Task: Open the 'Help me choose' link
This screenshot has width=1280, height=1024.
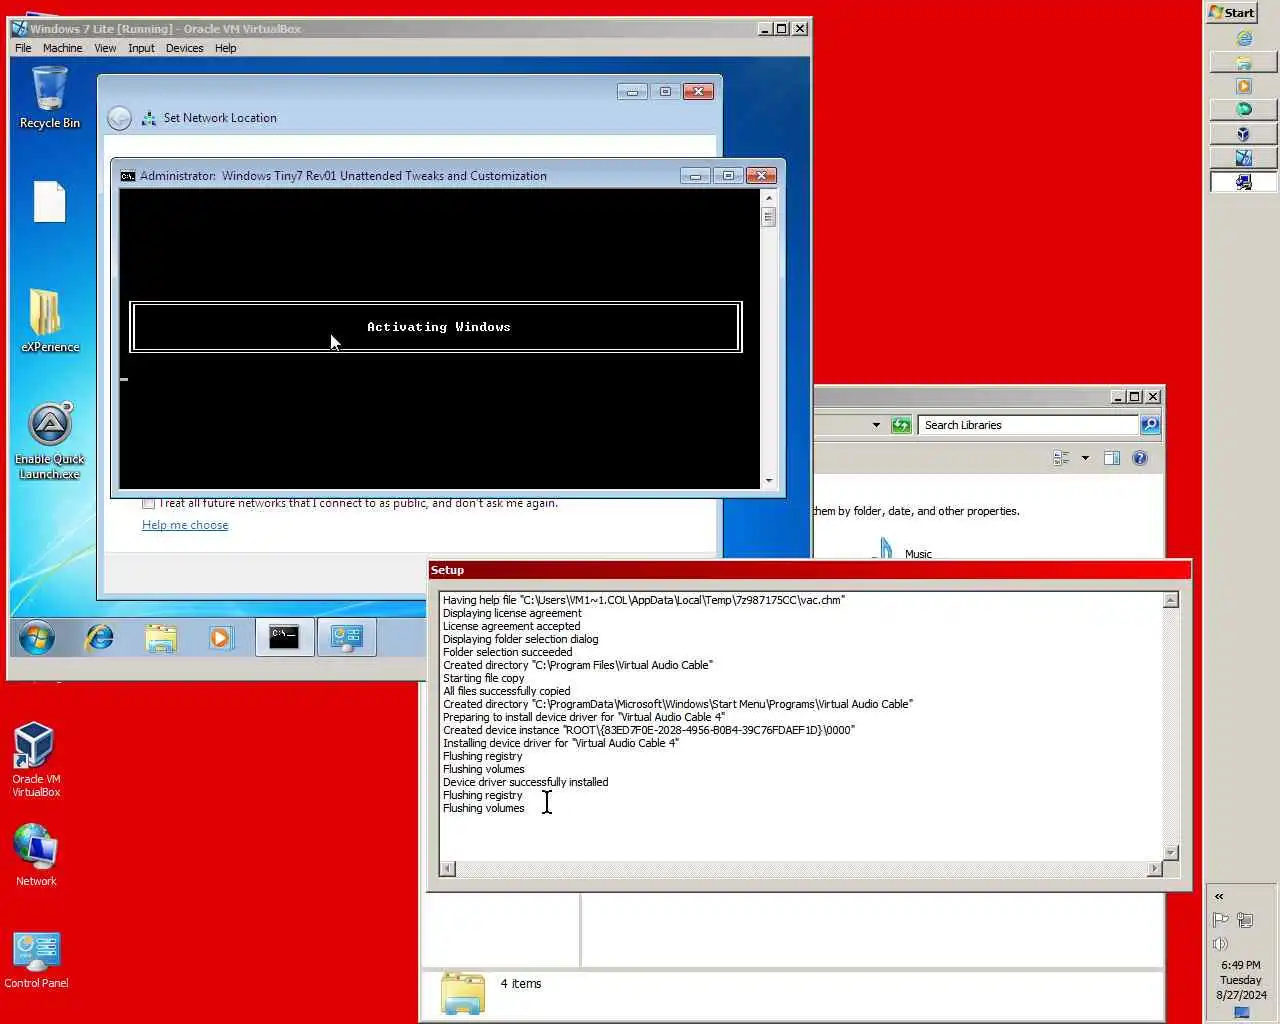Action: click(185, 525)
